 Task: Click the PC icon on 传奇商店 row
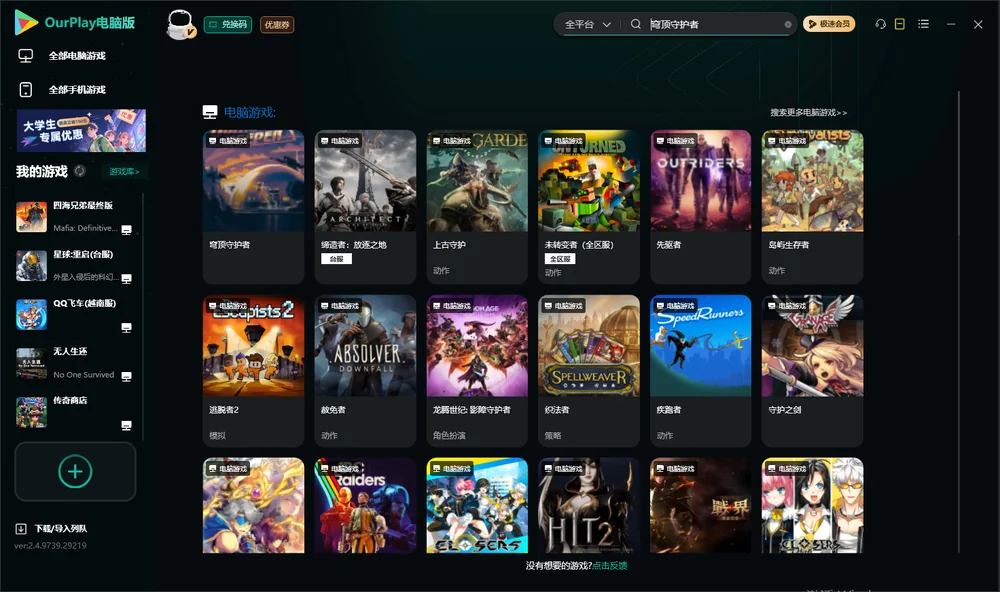126,426
